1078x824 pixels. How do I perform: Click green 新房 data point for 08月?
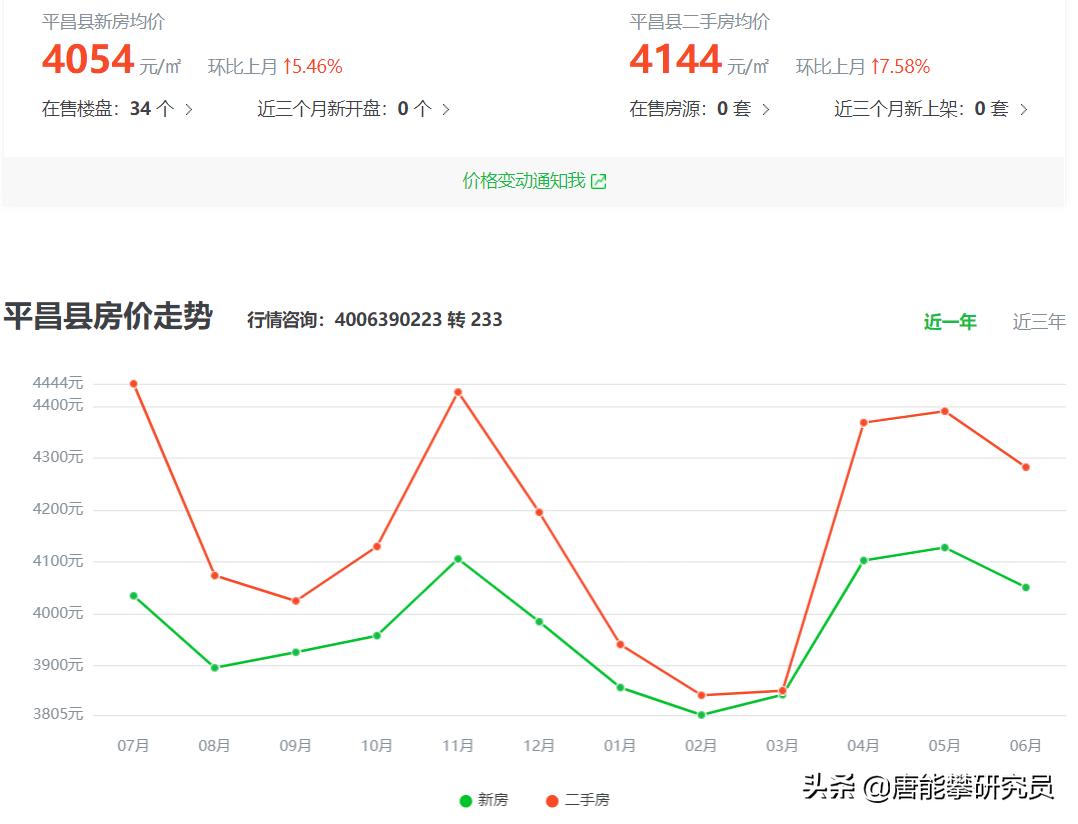click(214, 667)
